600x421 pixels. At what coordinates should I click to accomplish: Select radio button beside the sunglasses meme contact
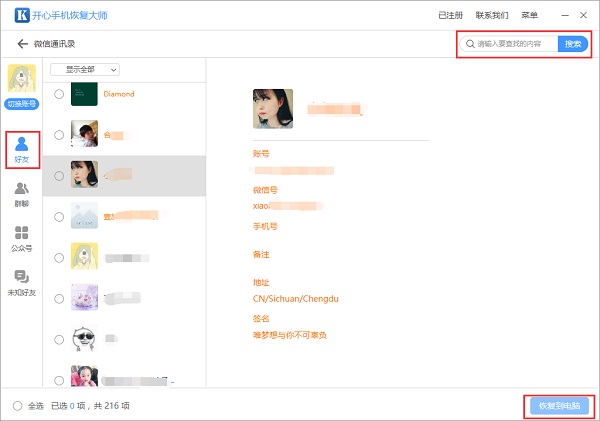click(x=59, y=340)
